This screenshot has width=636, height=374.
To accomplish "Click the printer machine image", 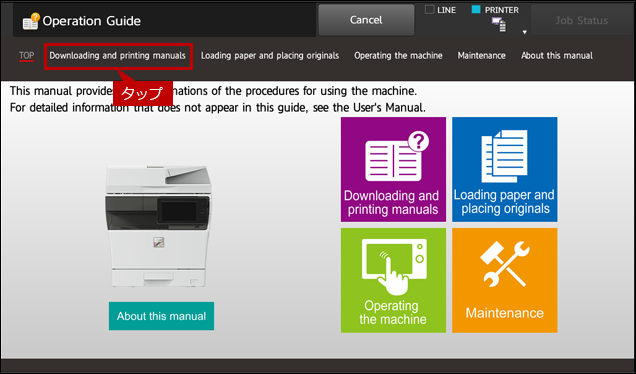I will point(158,226).
